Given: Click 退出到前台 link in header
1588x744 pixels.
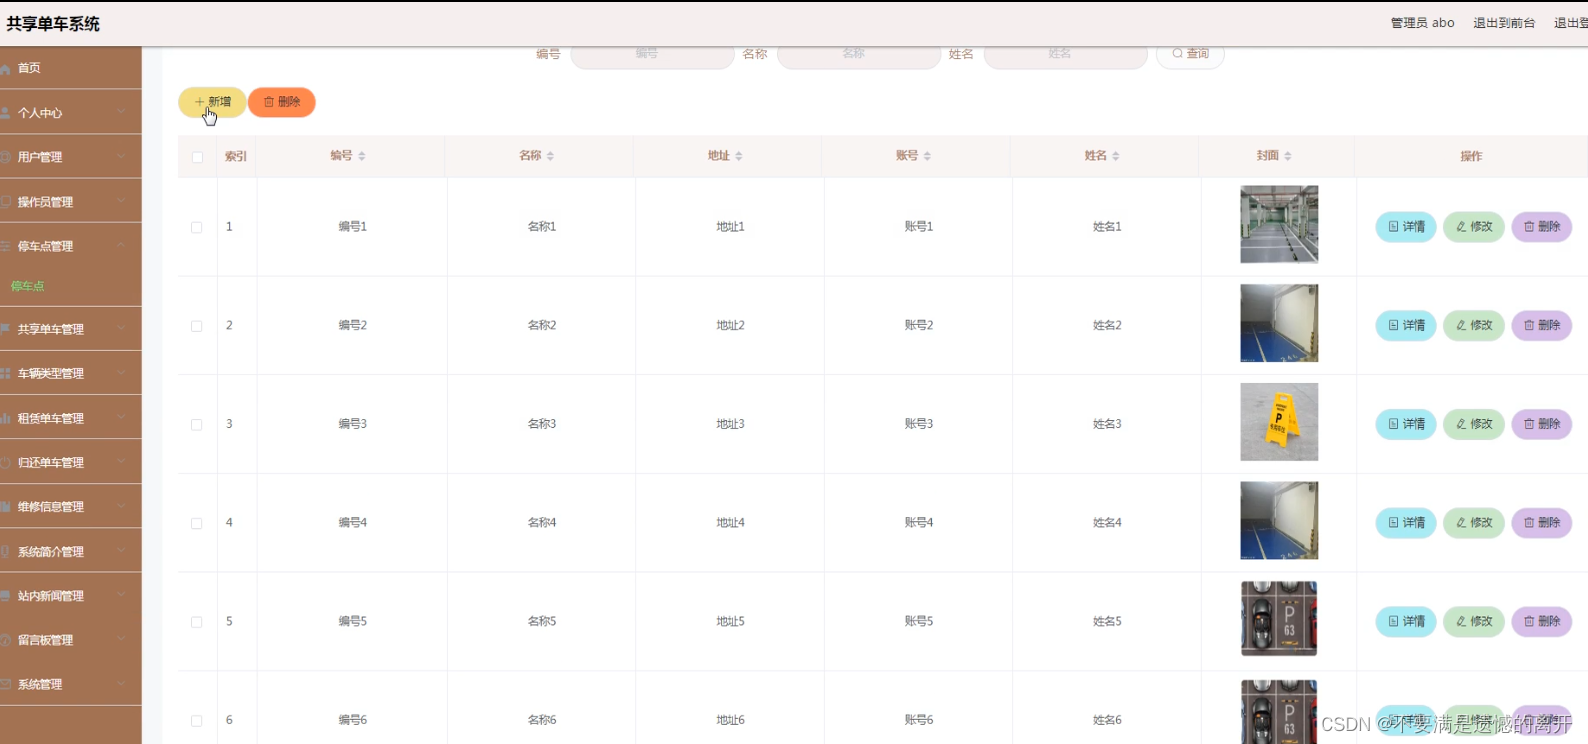Looking at the screenshot, I should click(x=1504, y=23).
